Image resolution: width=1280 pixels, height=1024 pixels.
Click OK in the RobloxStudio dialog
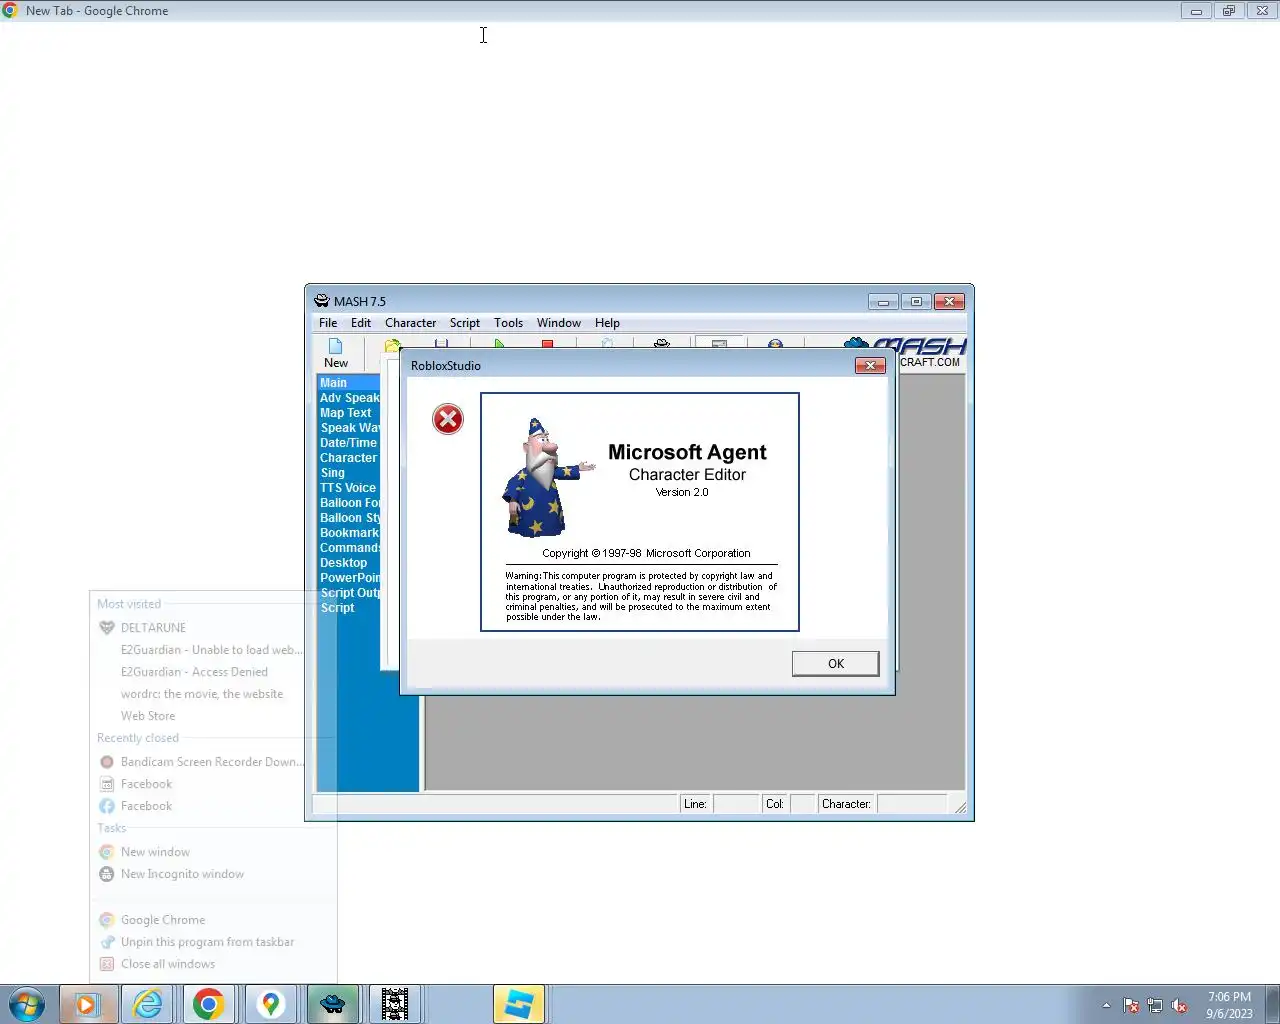pyautogui.click(x=835, y=663)
